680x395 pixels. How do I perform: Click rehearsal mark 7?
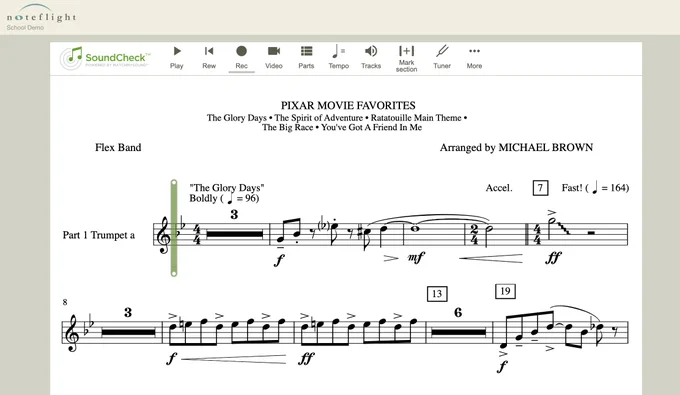(x=540, y=188)
